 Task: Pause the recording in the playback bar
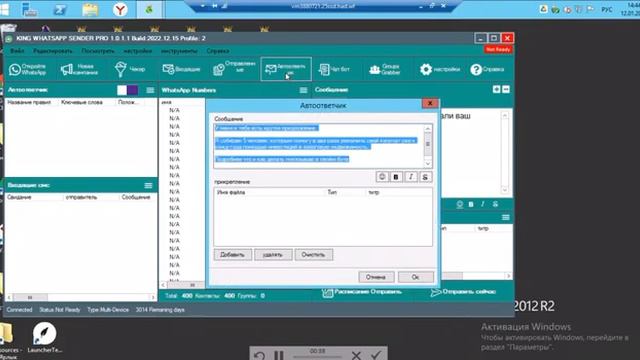pyautogui.click(x=279, y=356)
